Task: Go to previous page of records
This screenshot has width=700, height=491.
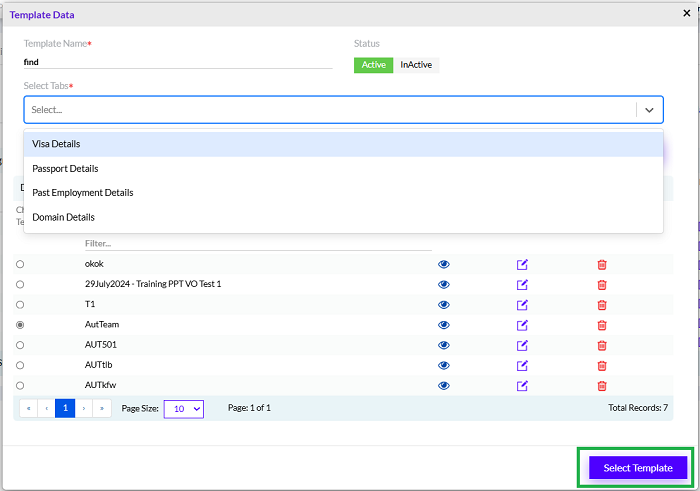Action: [46, 408]
